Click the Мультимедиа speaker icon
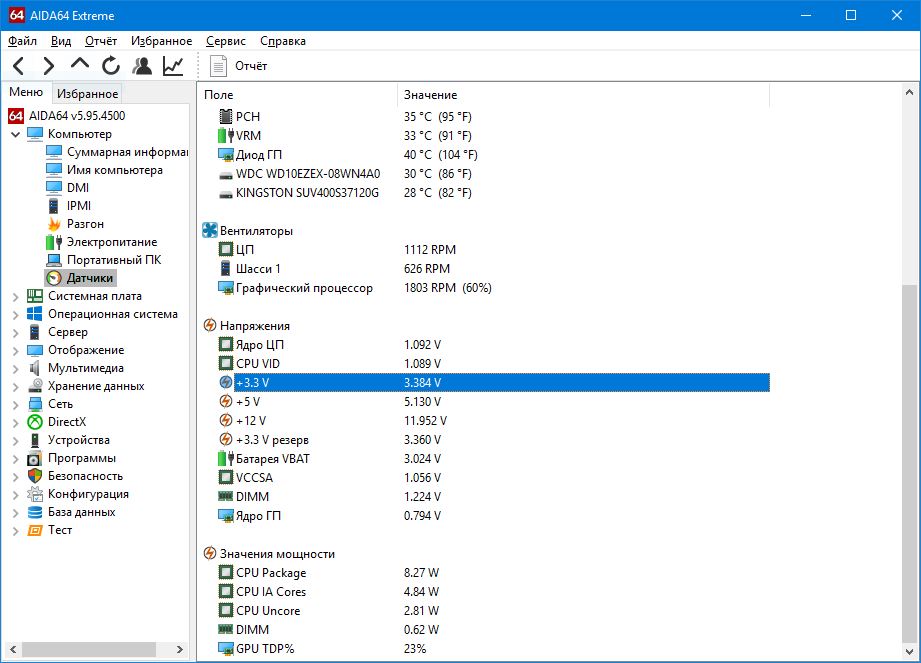 pyautogui.click(x=35, y=368)
